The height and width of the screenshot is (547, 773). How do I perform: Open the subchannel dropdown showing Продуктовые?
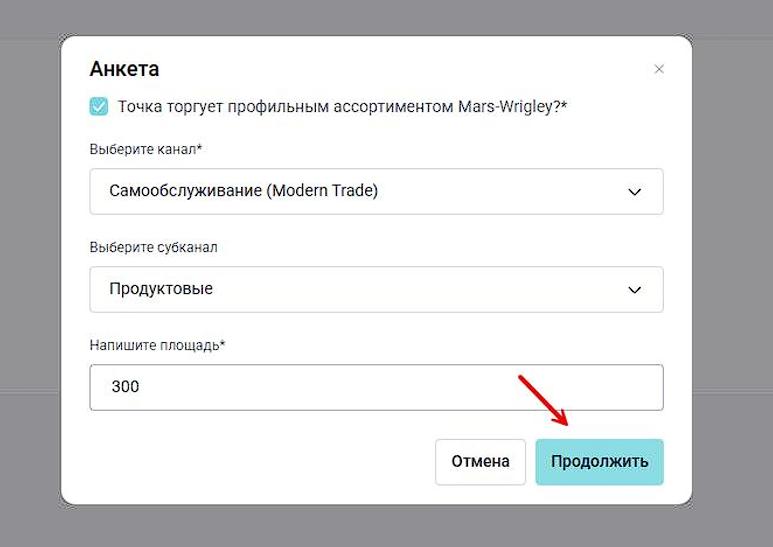(376, 289)
